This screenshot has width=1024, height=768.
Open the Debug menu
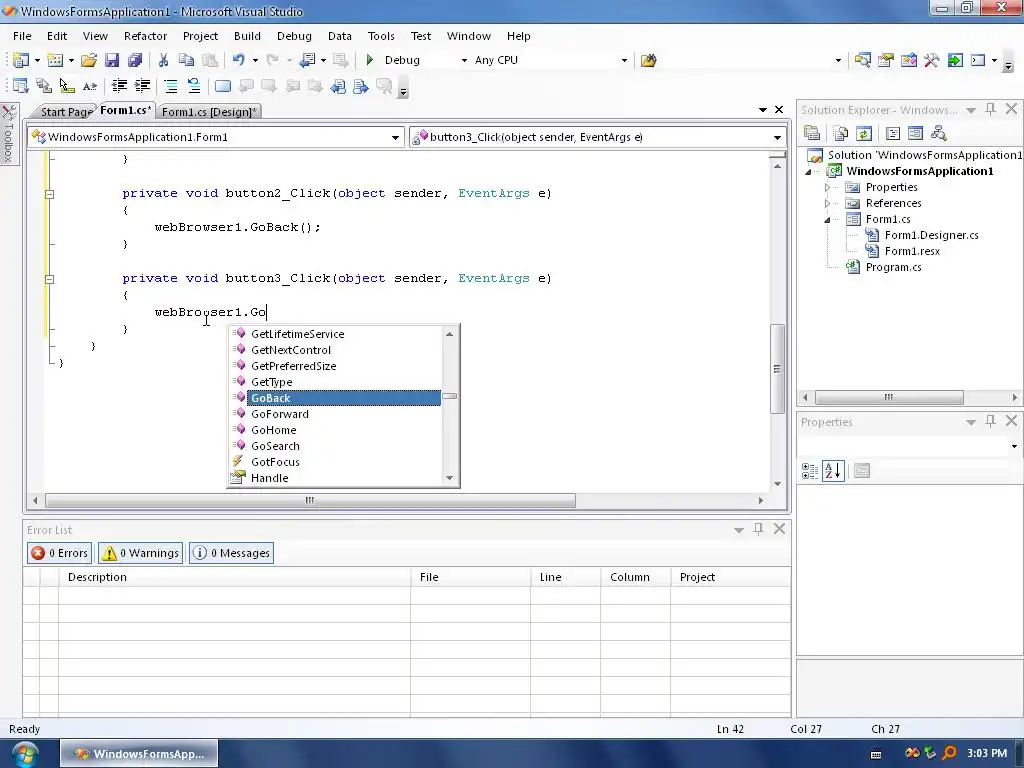pyautogui.click(x=294, y=36)
